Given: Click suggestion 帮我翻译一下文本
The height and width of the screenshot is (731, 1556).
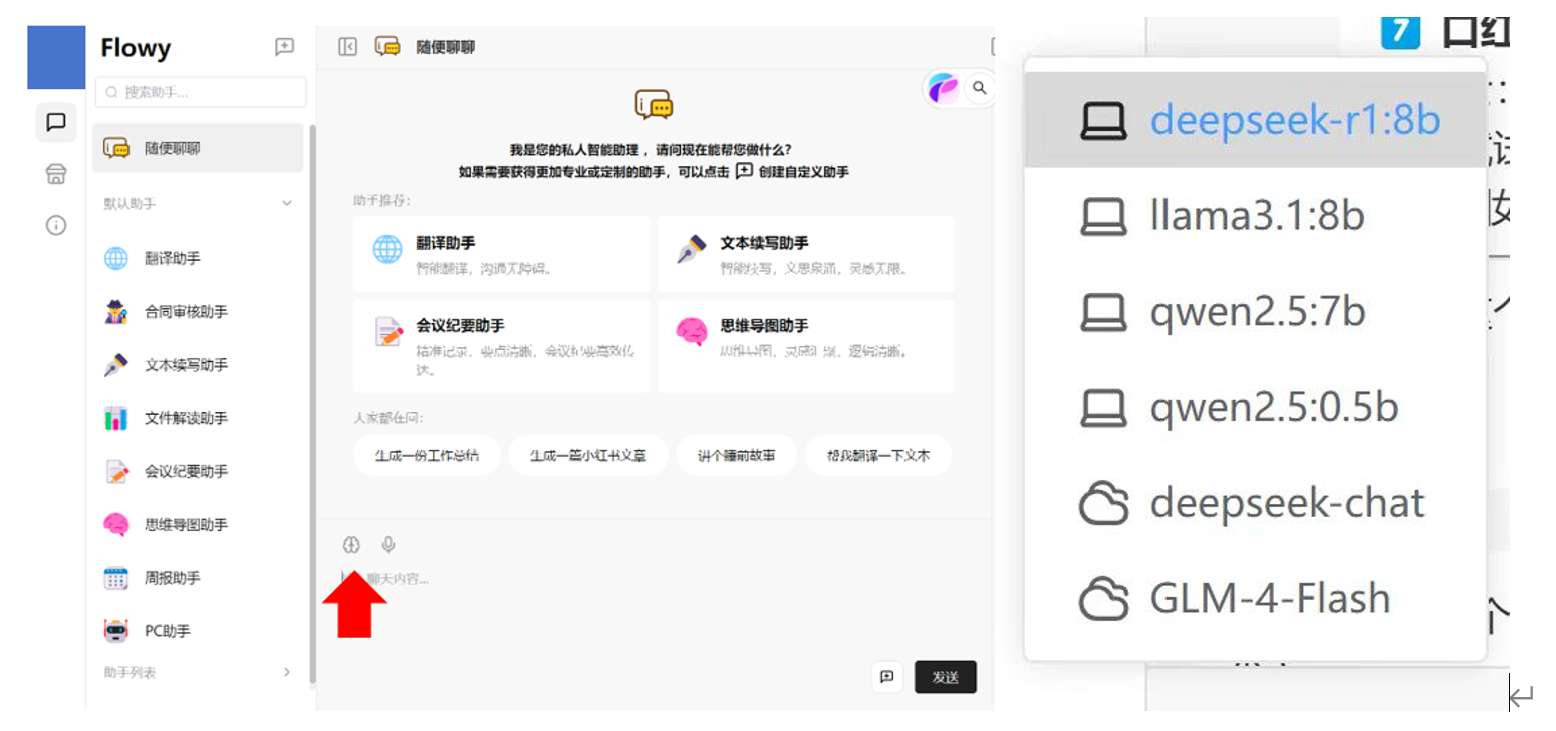Looking at the screenshot, I should tap(878, 455).
